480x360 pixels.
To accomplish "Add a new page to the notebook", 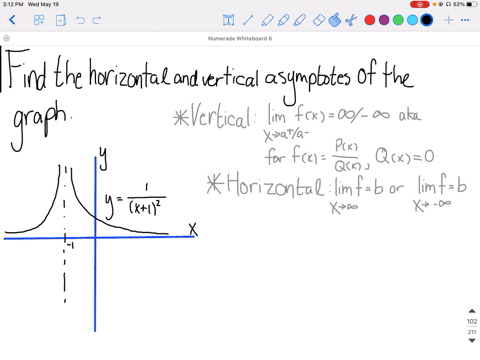I will pos(61,20).
